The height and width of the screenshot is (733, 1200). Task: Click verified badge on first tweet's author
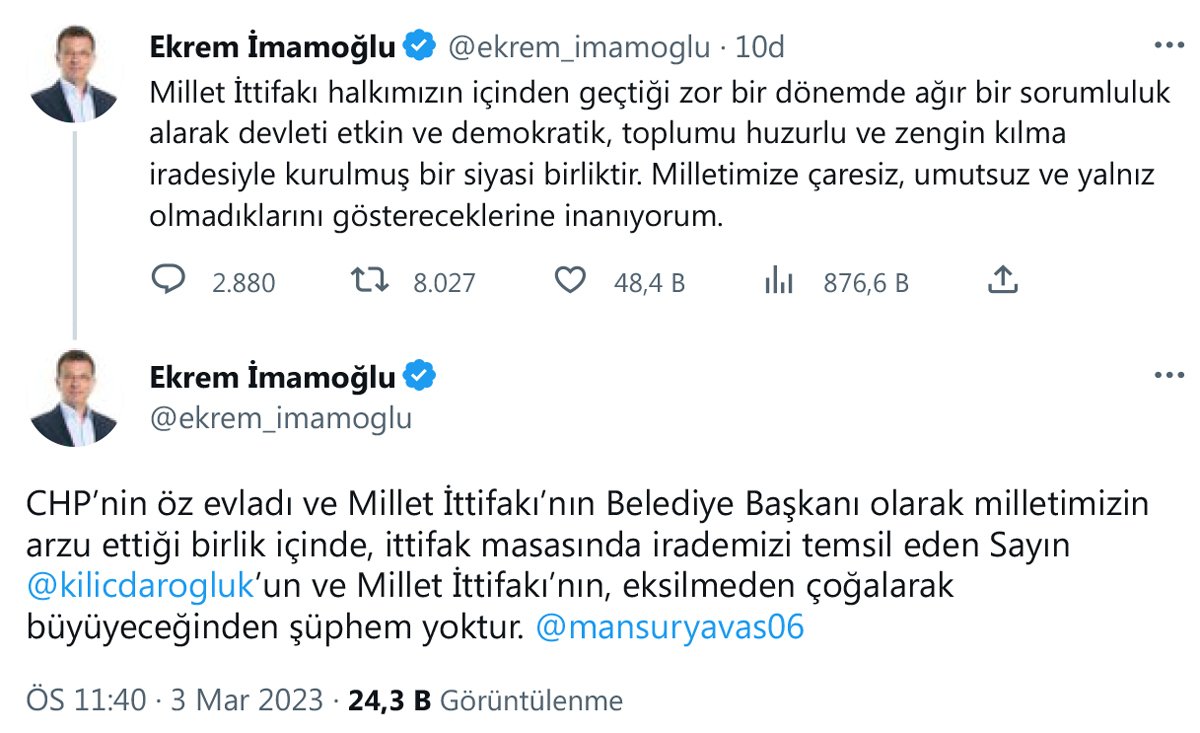pos(419,45)
